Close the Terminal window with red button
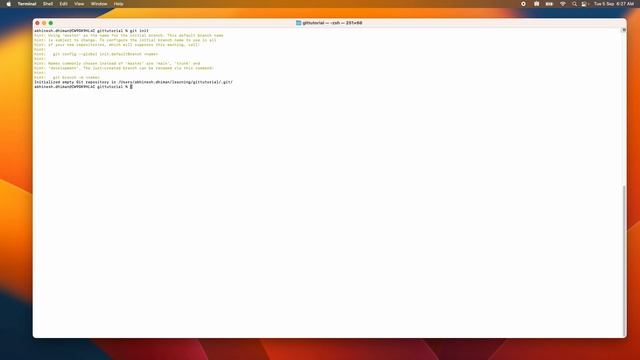This screenshot has height=360, width=640. [38, 23]
